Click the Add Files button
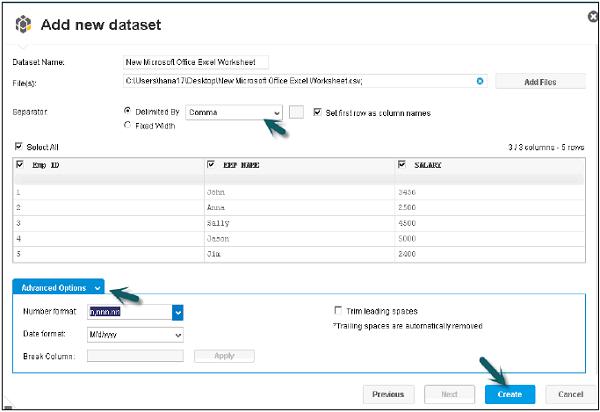 coord(540,81)
